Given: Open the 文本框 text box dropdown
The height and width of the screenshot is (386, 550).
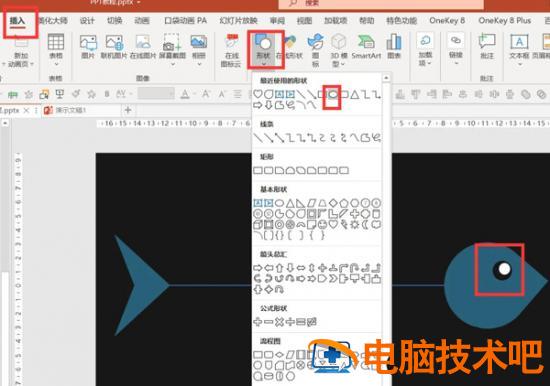Looking at the screenshot, I should click(519, 49).
